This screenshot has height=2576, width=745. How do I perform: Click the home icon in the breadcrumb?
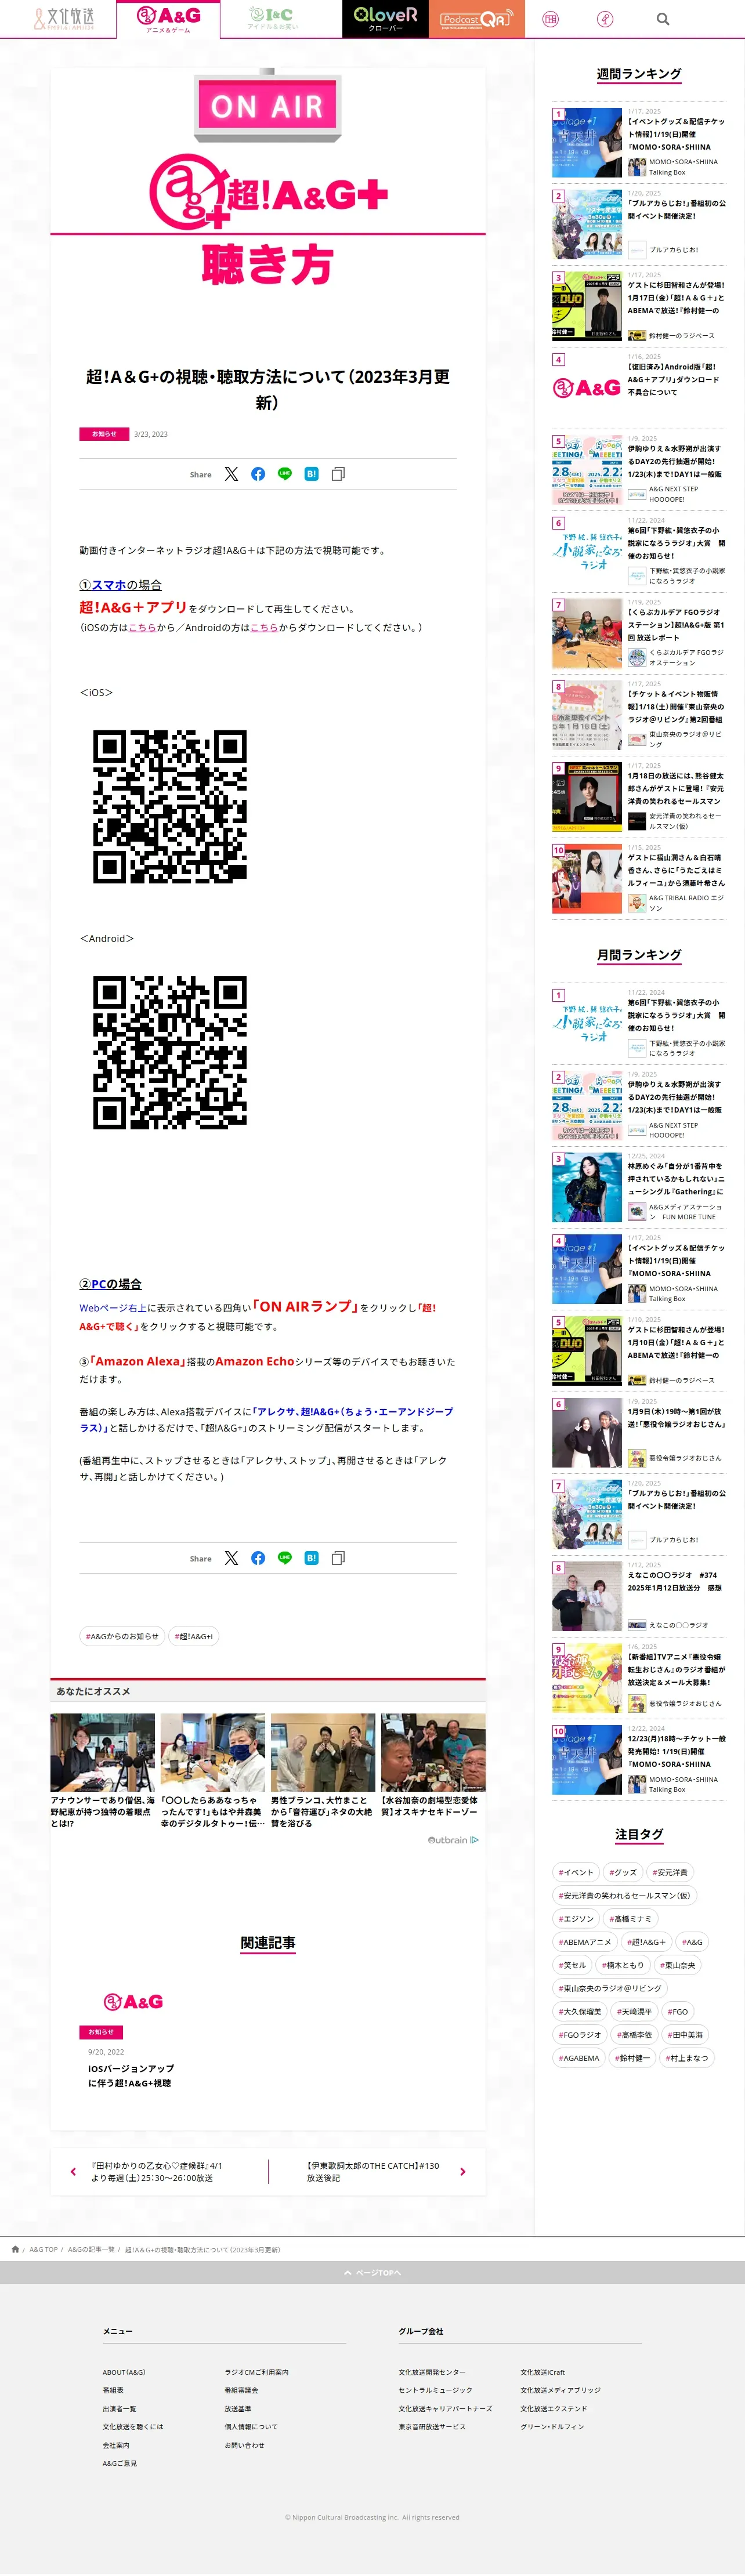click(x=15, y=2249)
